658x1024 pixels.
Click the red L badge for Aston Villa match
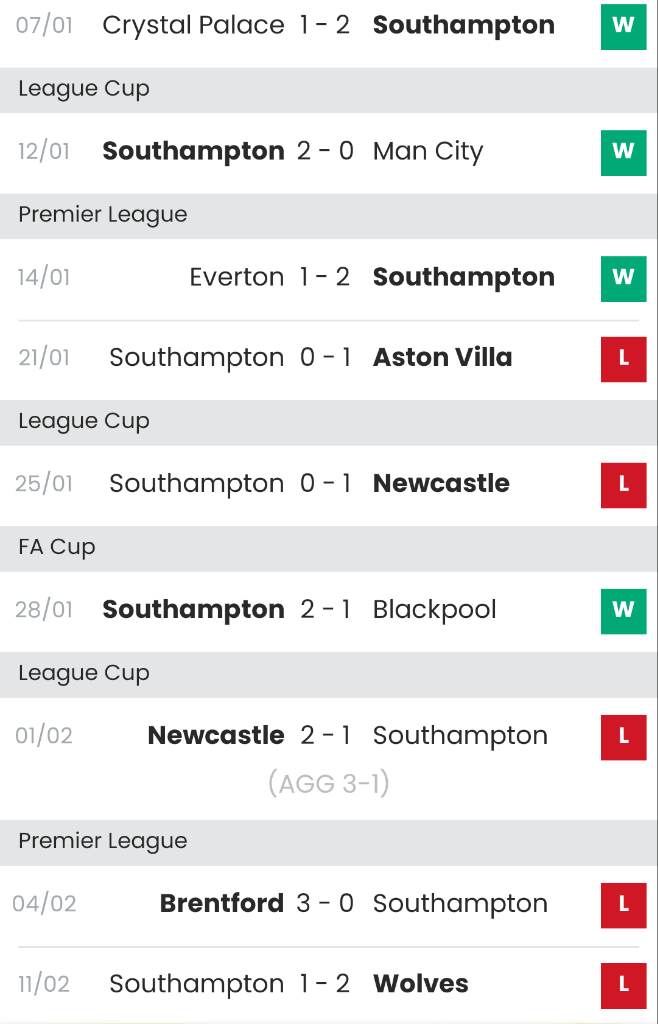(623, 358)
